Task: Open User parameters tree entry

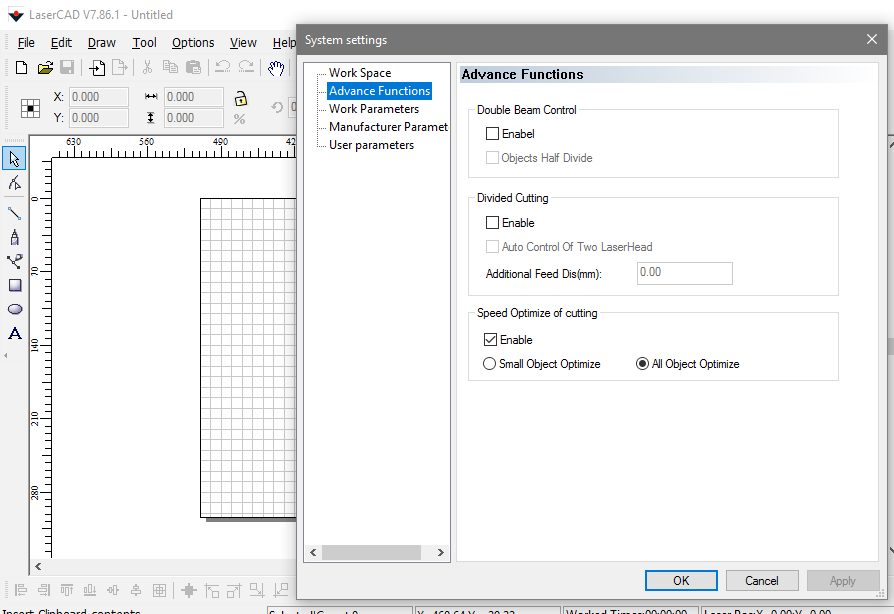Action: pyautogui.click(x=371, y=145)
